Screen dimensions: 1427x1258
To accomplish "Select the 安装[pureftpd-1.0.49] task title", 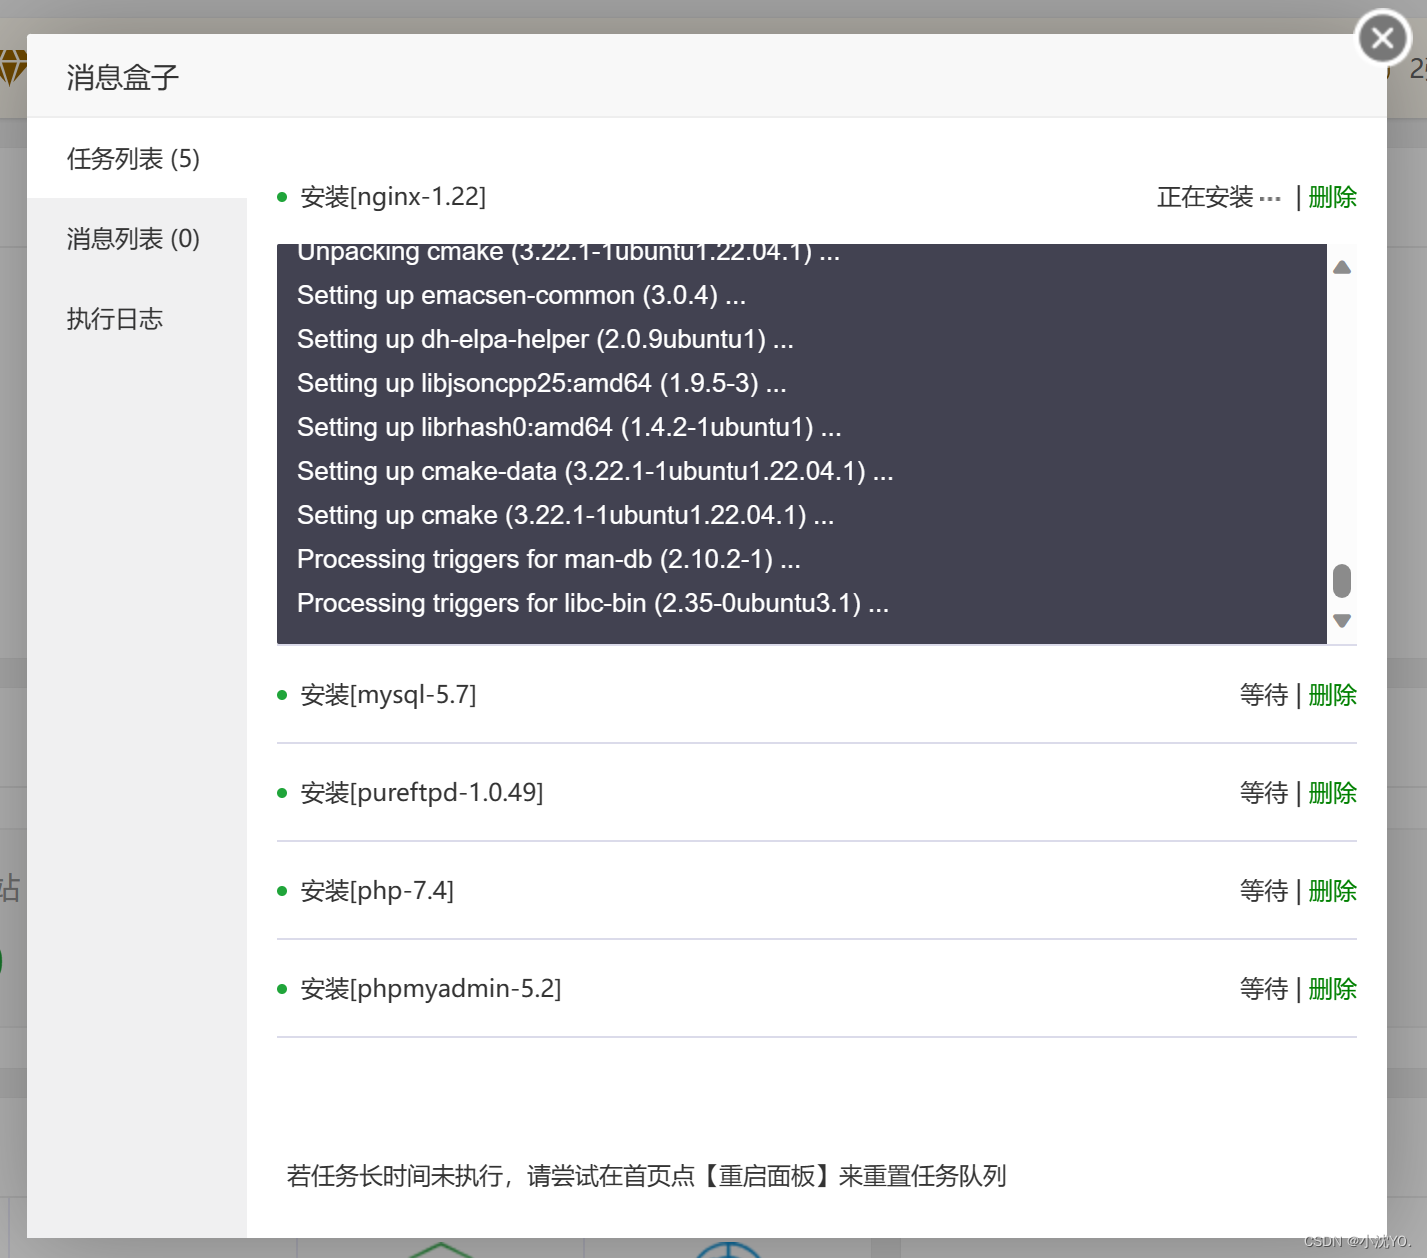I will point(422,793).
